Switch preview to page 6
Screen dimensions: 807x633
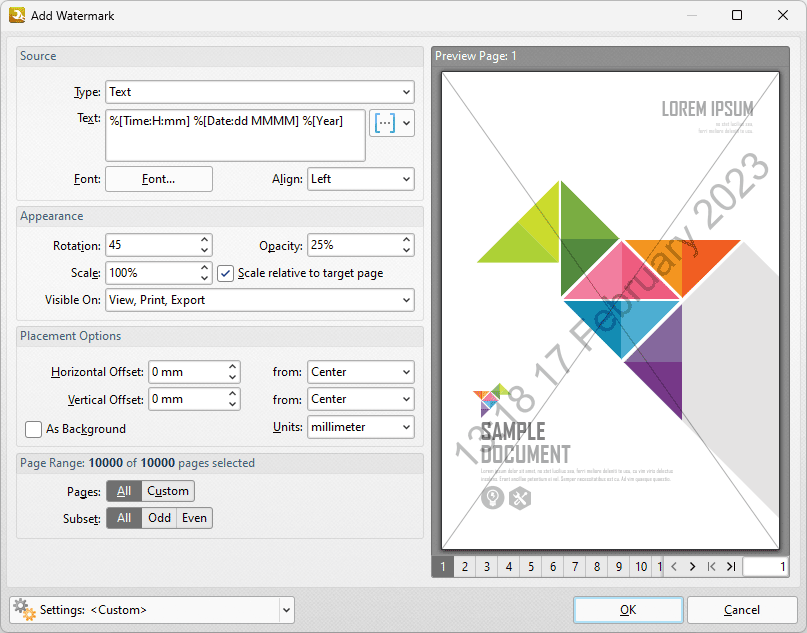553,567
